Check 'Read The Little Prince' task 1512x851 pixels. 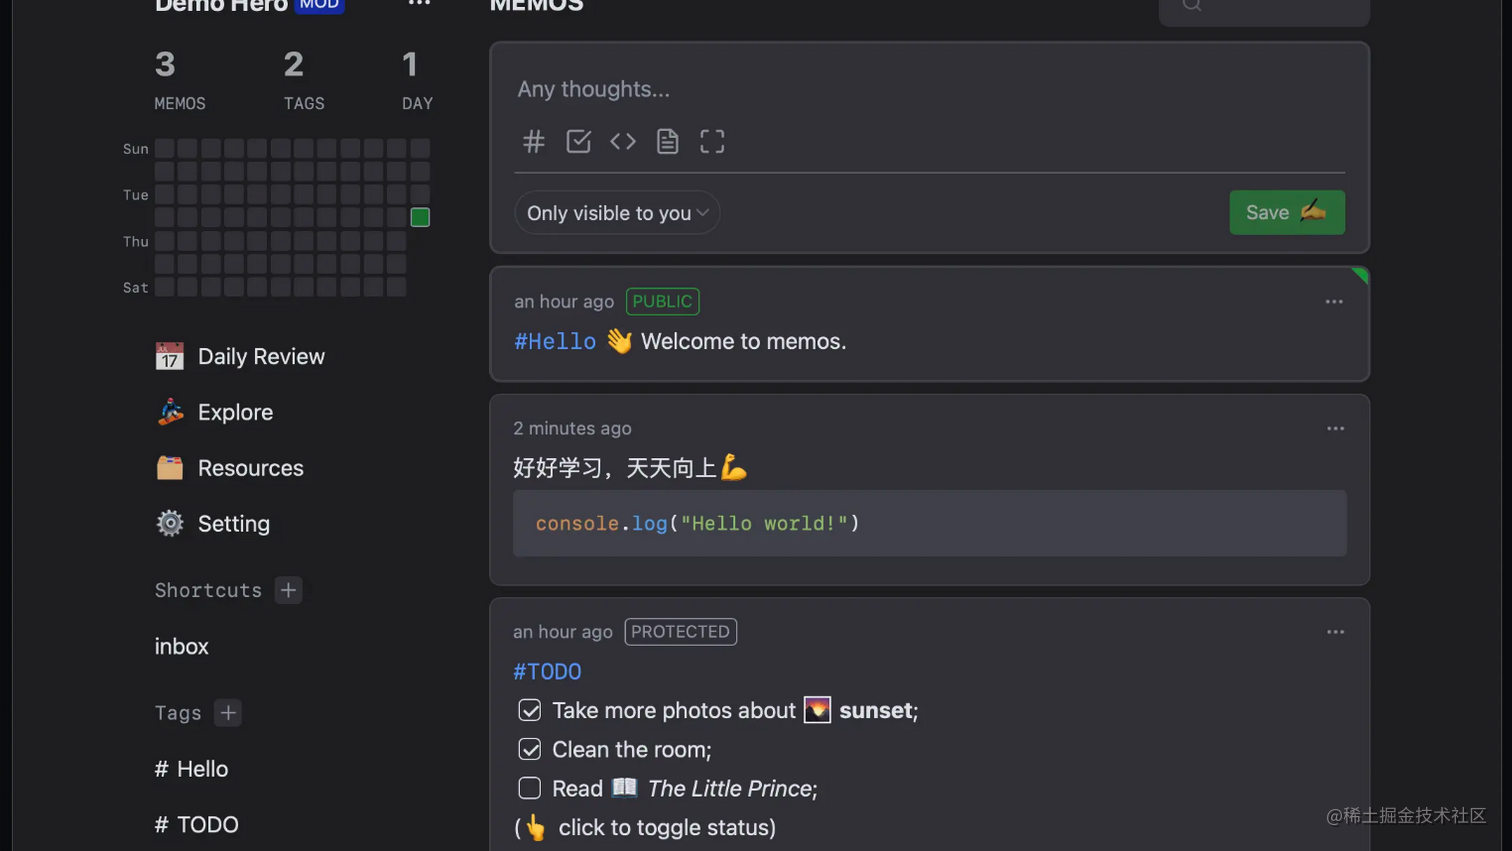pos(529,788)
